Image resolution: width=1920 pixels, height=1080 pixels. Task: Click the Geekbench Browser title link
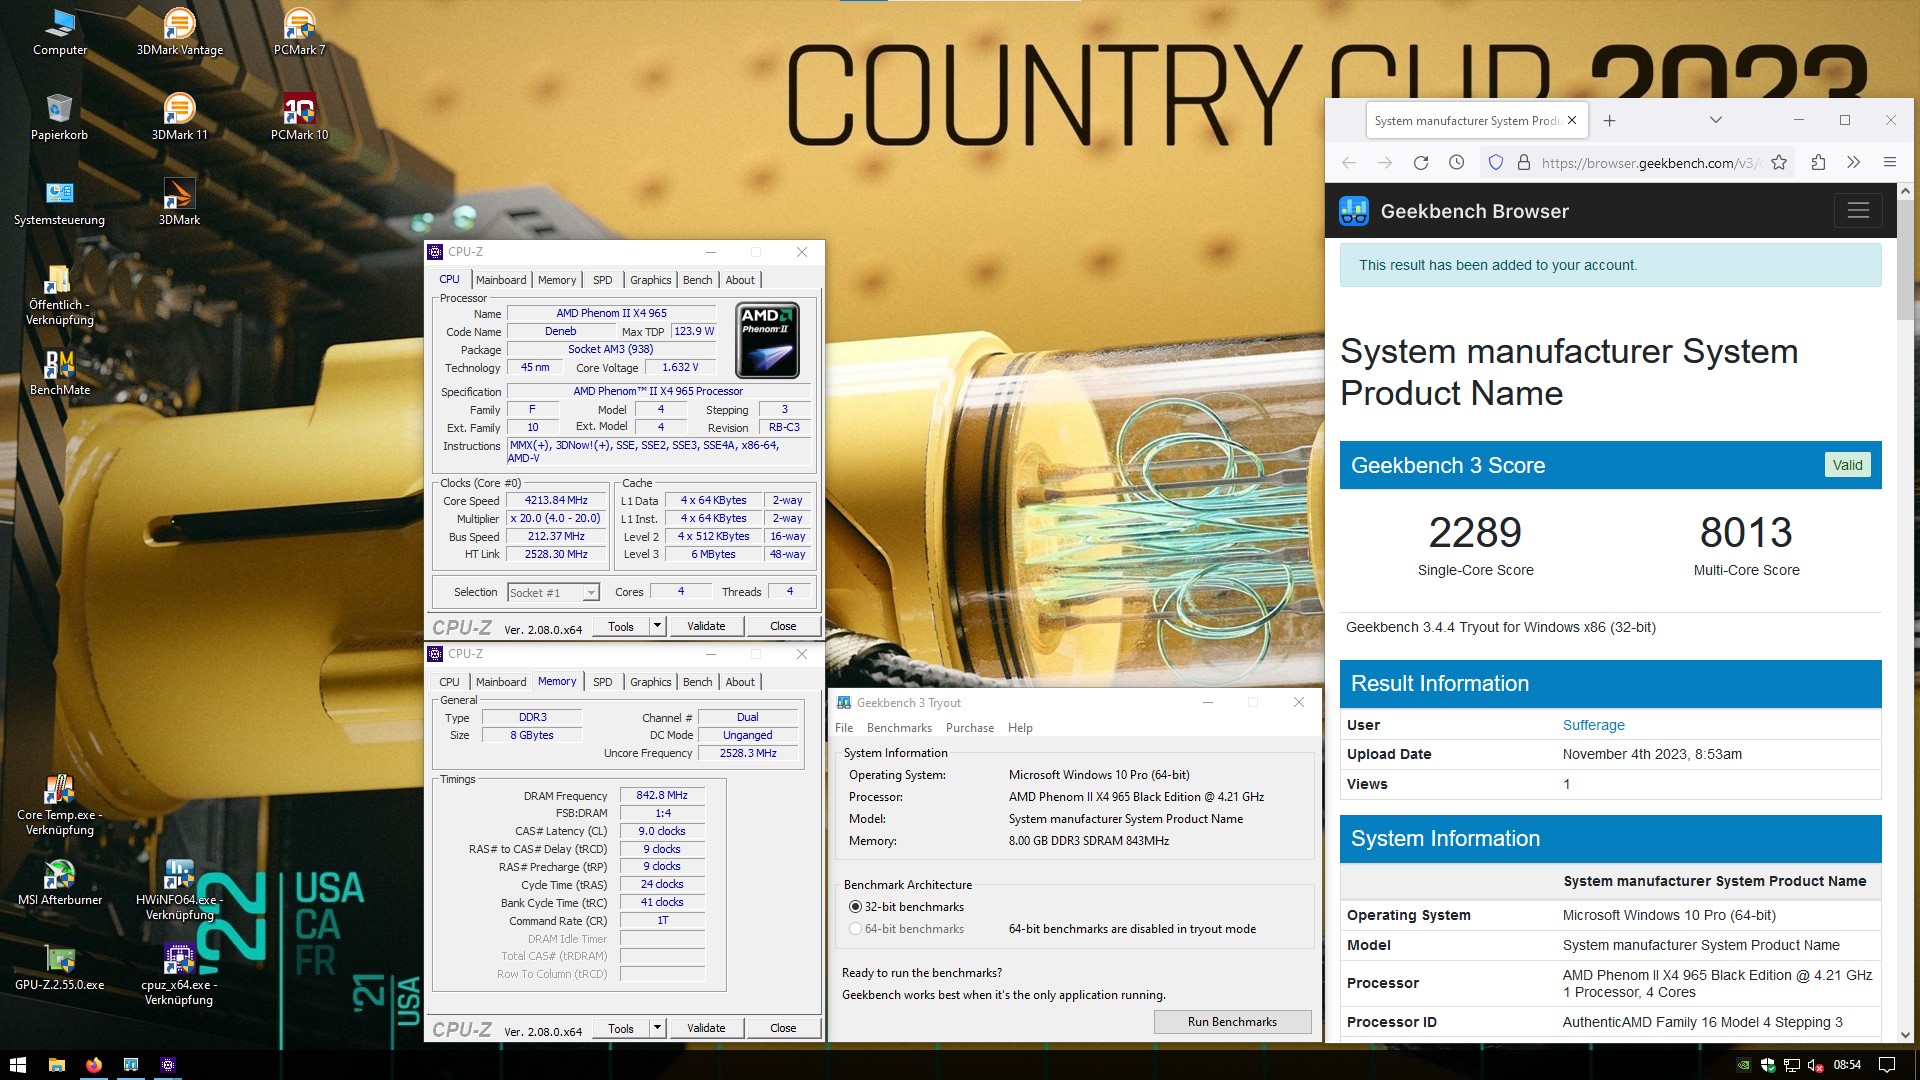(x=1474, y=211)
